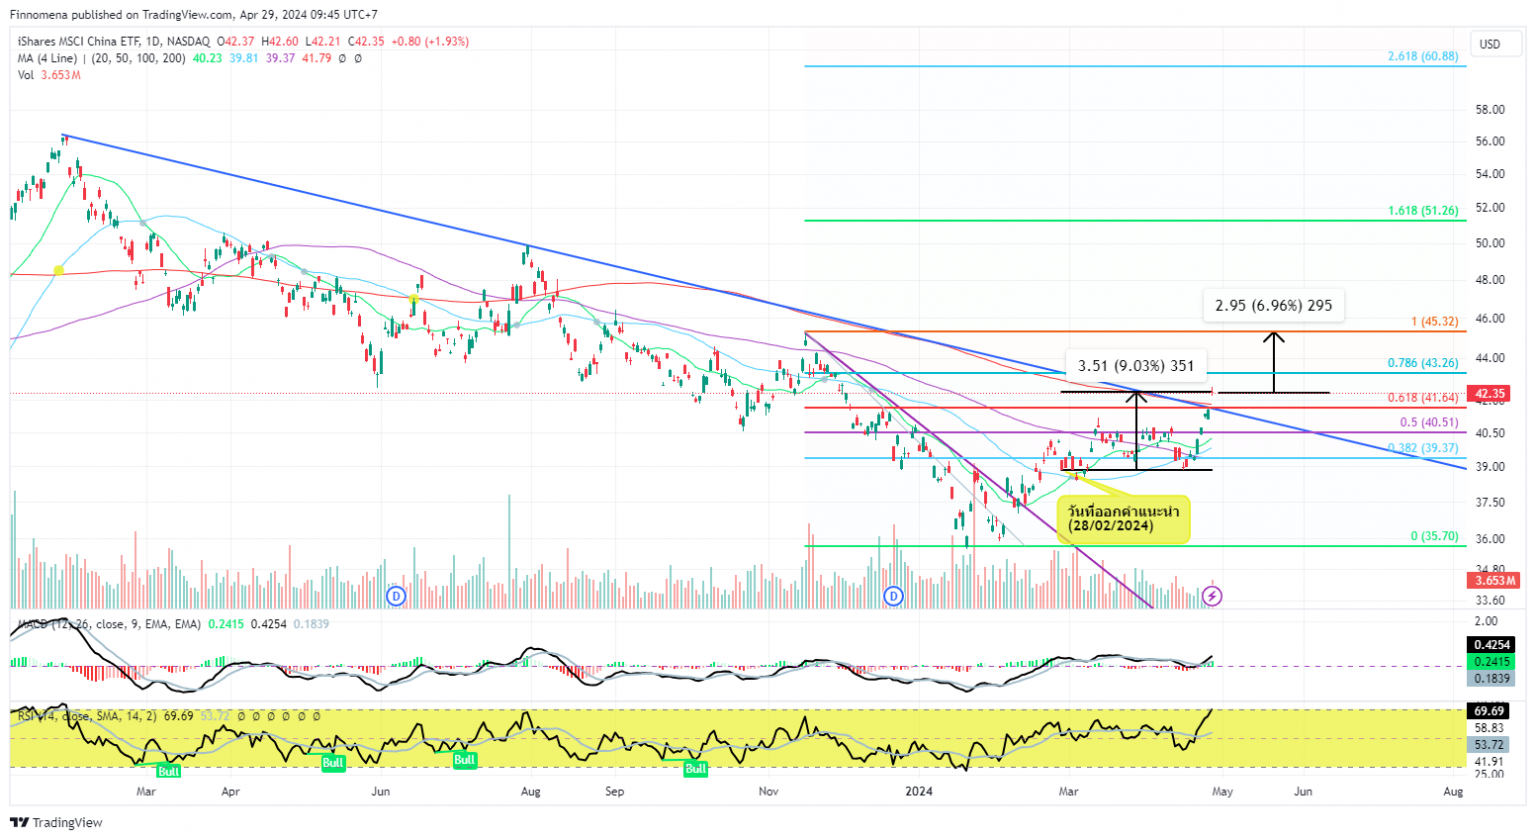Screen dimensions: 1536x840
Task: Click the purple lightning earnings icon near May
Action: (x=1212, y=596)
